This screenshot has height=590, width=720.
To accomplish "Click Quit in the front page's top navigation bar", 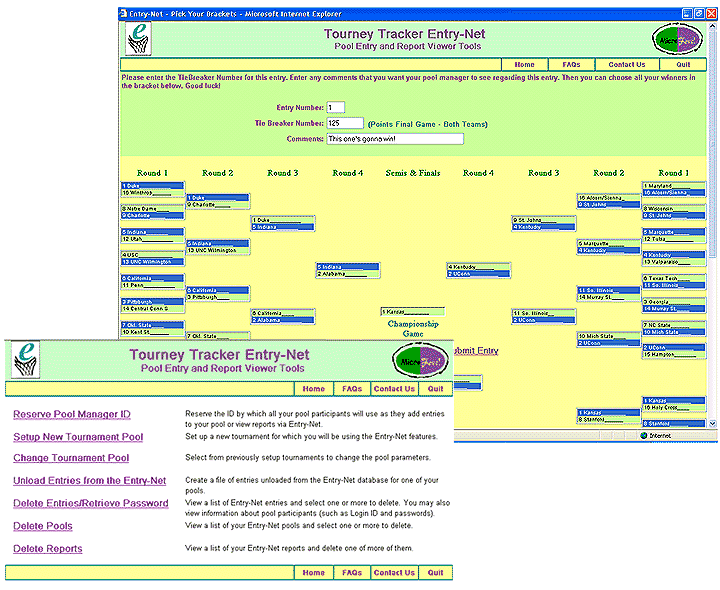I will point(435,389).
